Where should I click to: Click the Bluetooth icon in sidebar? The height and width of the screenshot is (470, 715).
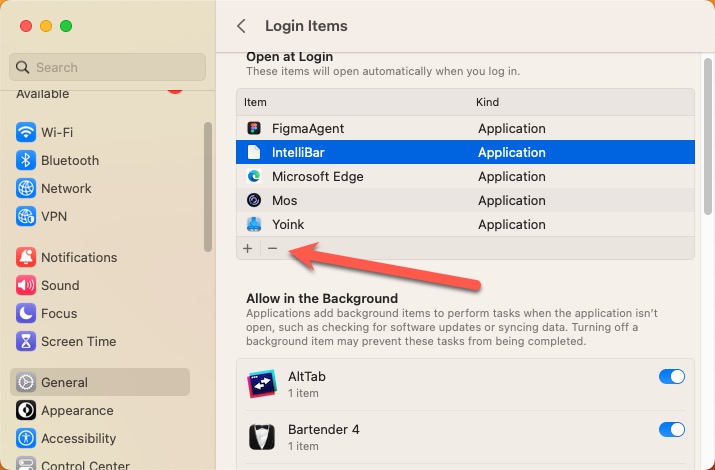pos(26,160)
